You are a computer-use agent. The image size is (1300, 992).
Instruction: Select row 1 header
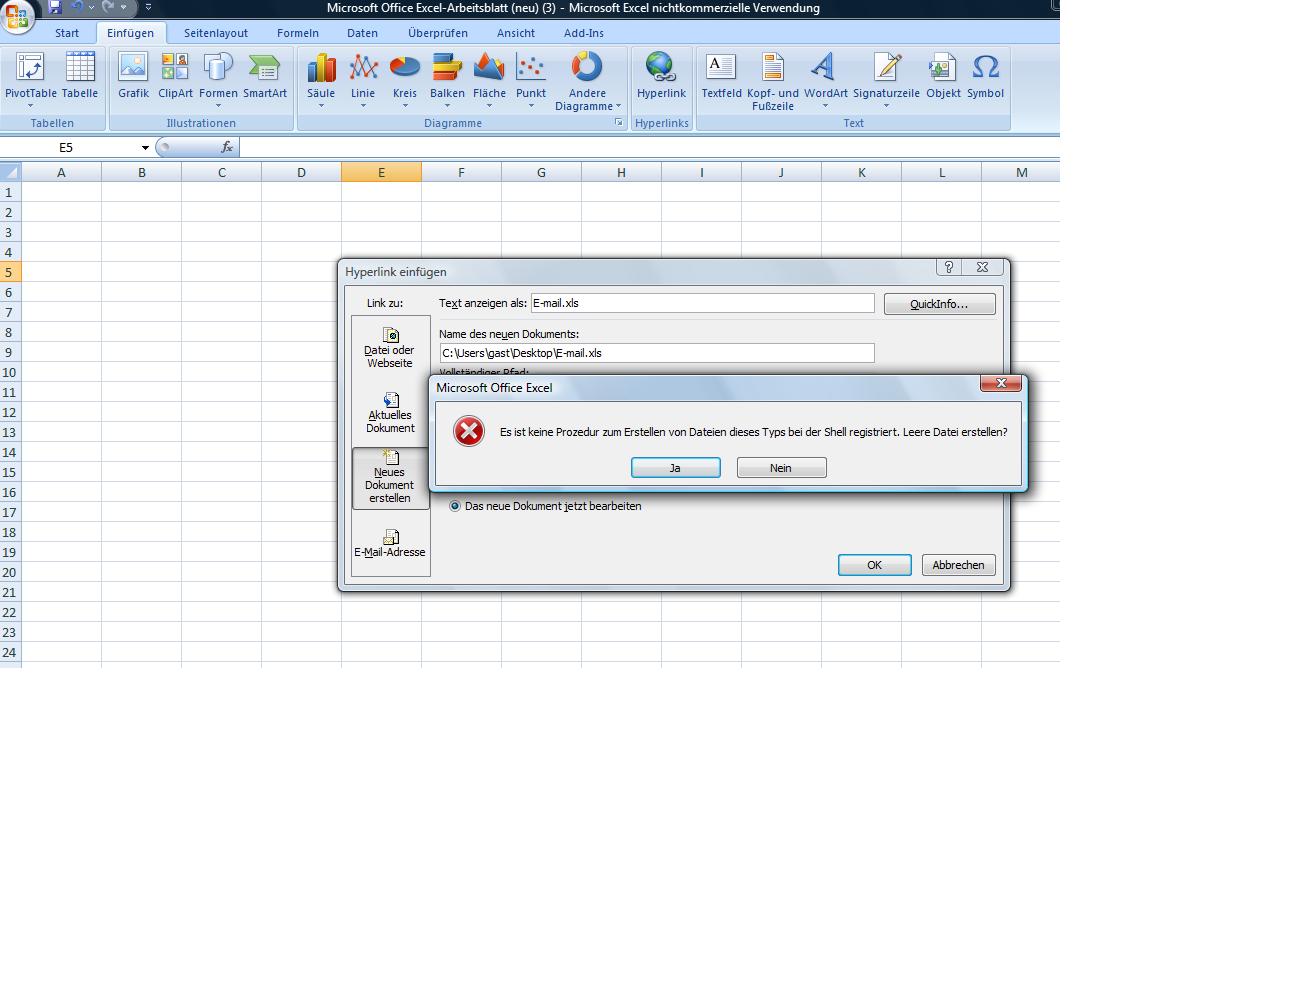(10, 192)
